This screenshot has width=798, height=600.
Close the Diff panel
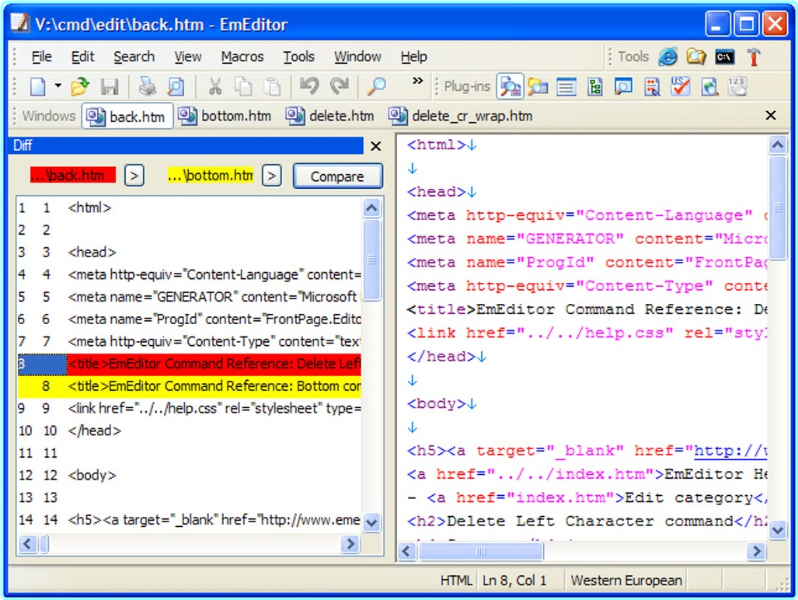click(x=376, y=147)
